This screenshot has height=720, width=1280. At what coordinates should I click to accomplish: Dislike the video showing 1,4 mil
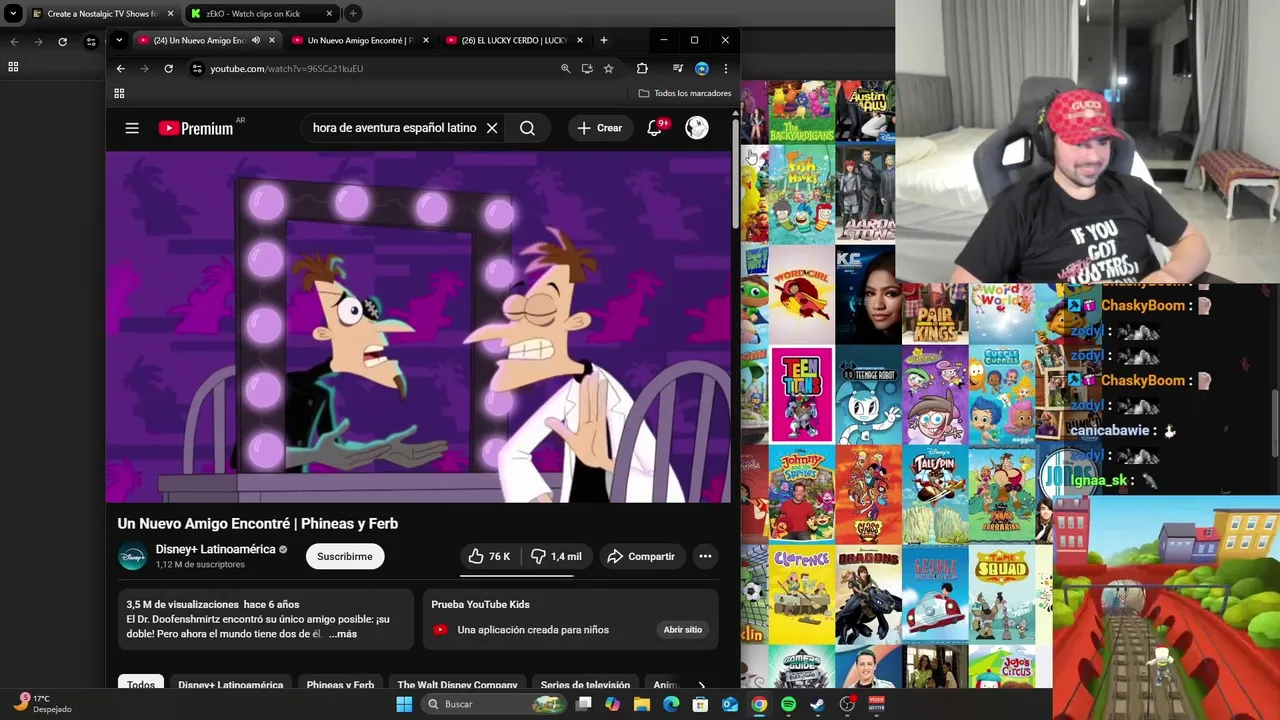click(556, 556)
